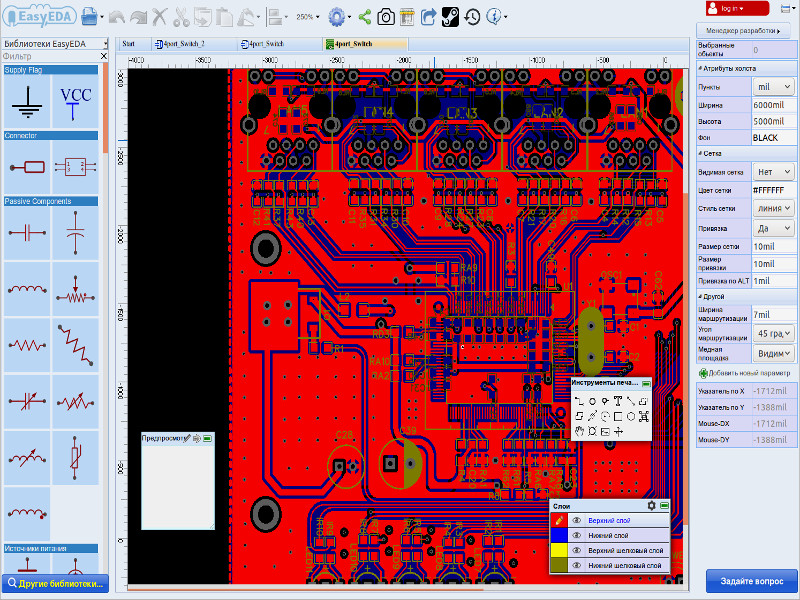Minimize the Предпросмотр panel
Image resolution: width=800 pixels, height=600 pixels.
[207, 438]
